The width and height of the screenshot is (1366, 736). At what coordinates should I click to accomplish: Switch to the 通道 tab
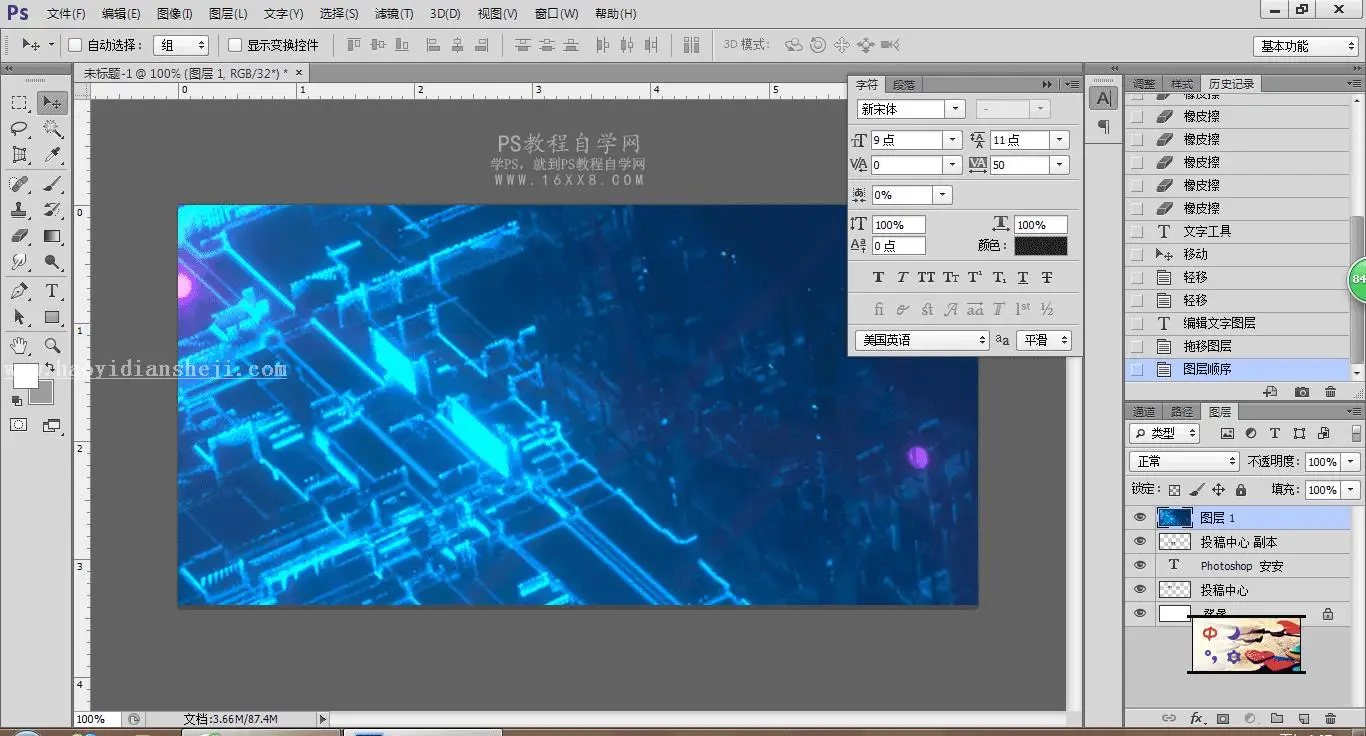tap(1144, 411)
